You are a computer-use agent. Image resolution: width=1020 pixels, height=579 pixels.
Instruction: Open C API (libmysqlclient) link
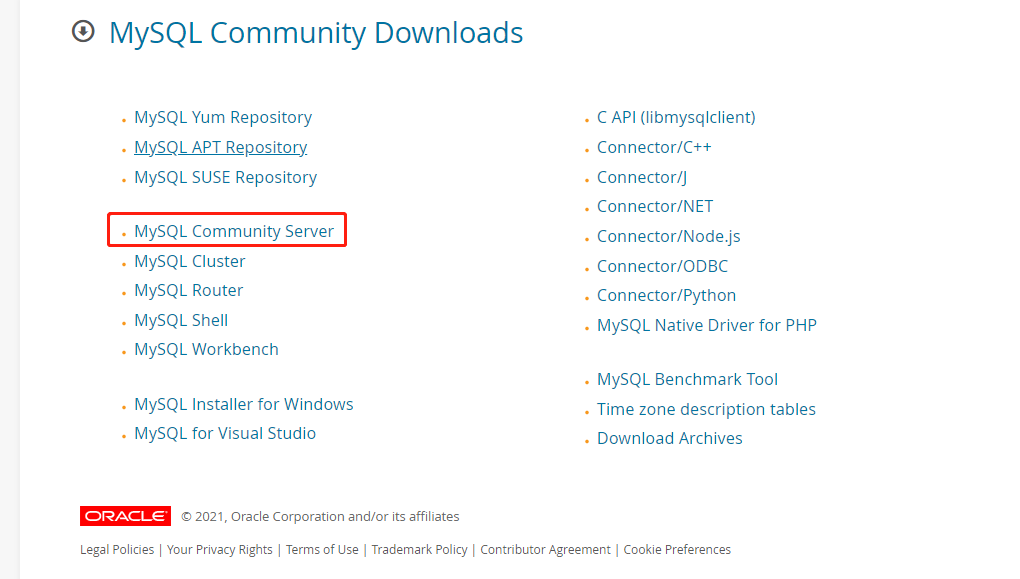pos(676,117)
